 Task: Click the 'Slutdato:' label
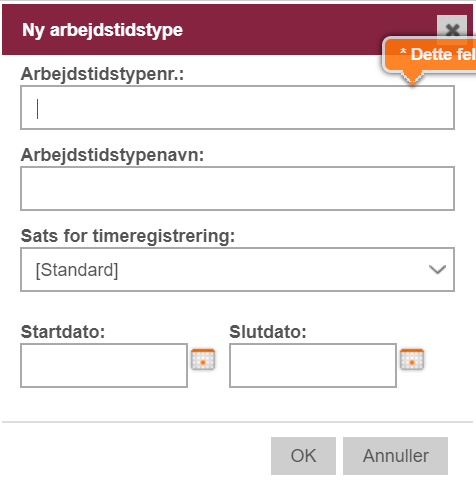tap(268, 332)
